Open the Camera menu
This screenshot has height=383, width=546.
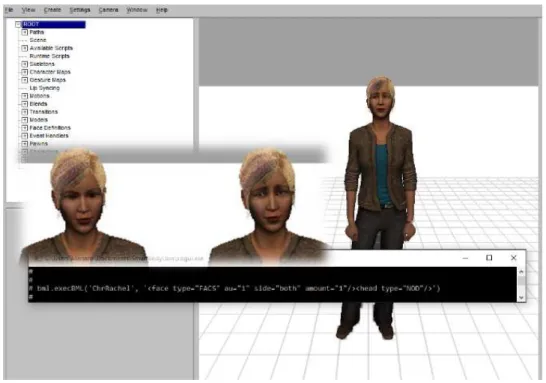108,10
